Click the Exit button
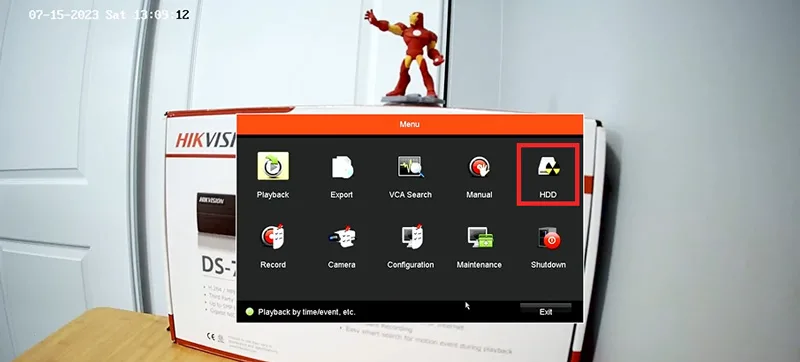The width and height of the screenshot is (800, 362). click(x=545, y=311)
